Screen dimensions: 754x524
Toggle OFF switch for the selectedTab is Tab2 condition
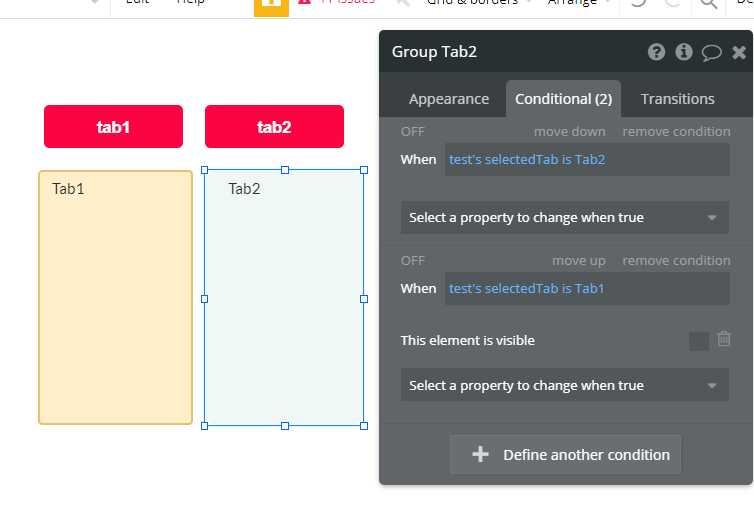(x=413, y=132)
